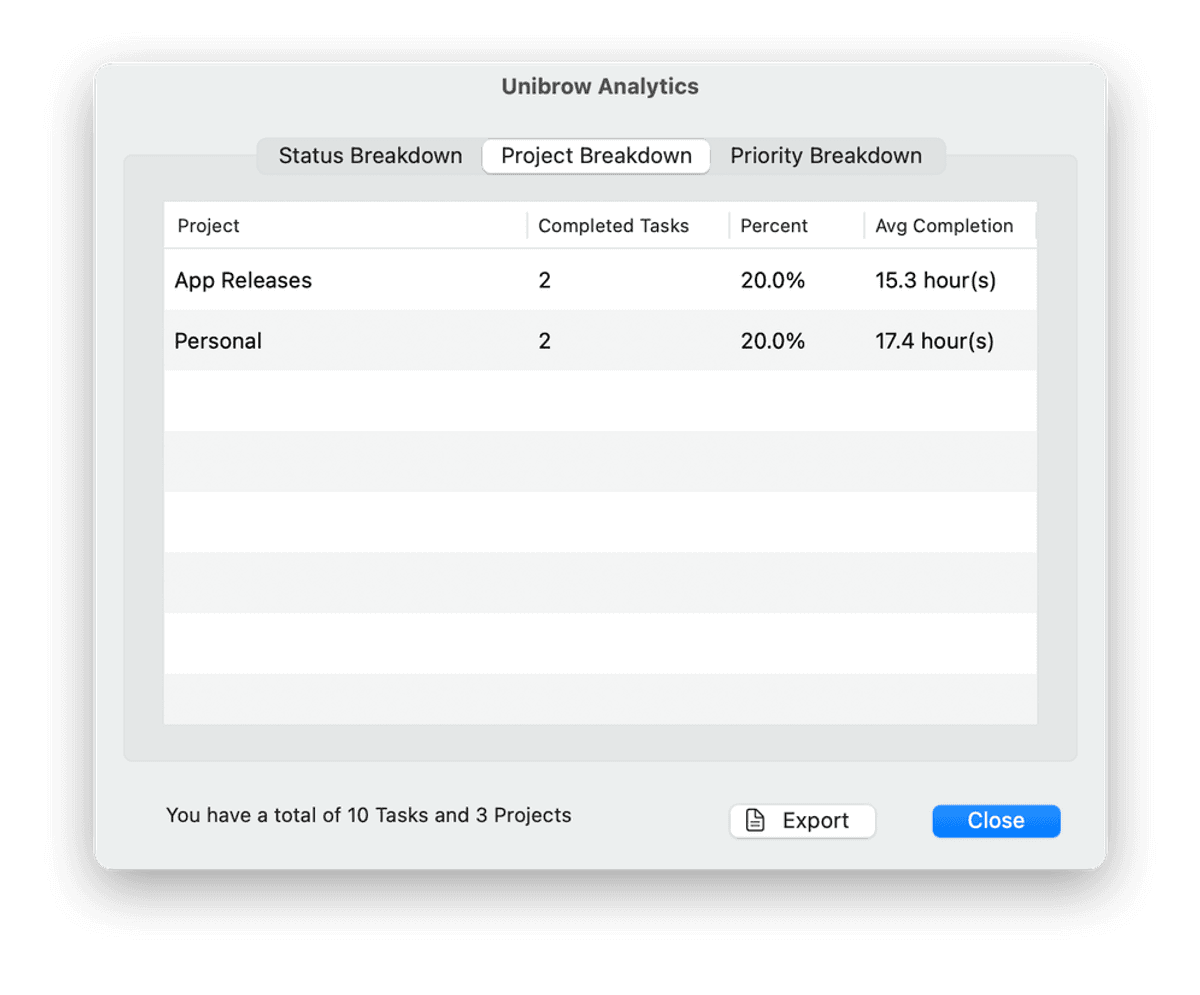1200x995 pixels.
Task: Click the total tasks and projects summary text
Action: (x=369, y=816)
